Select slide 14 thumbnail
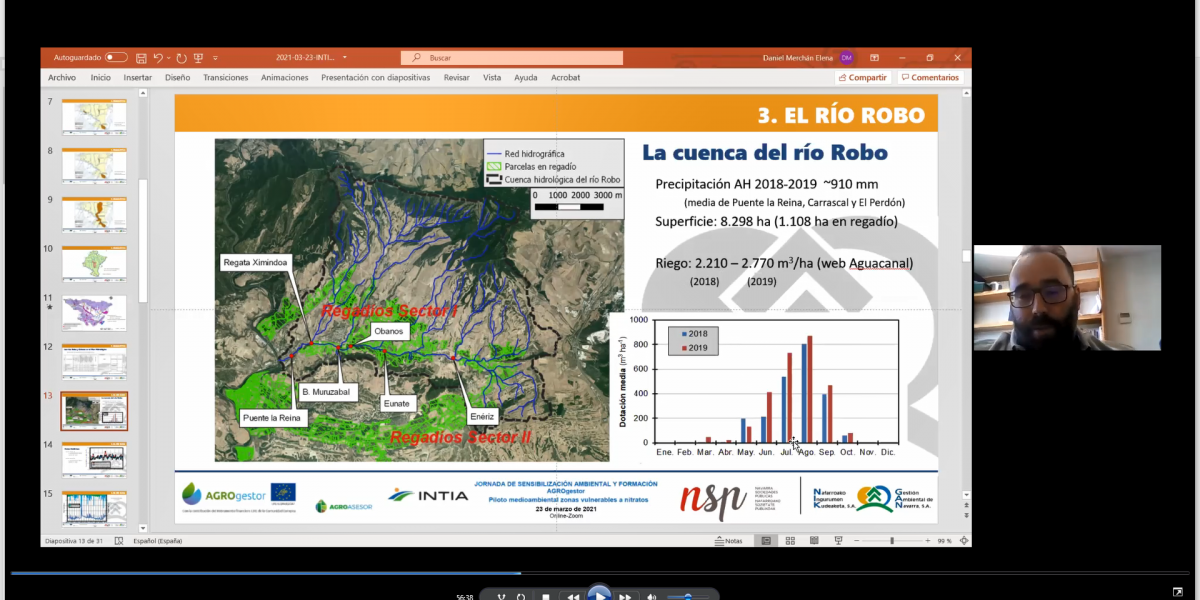The image size is (1200, 600). click(95, 459)
